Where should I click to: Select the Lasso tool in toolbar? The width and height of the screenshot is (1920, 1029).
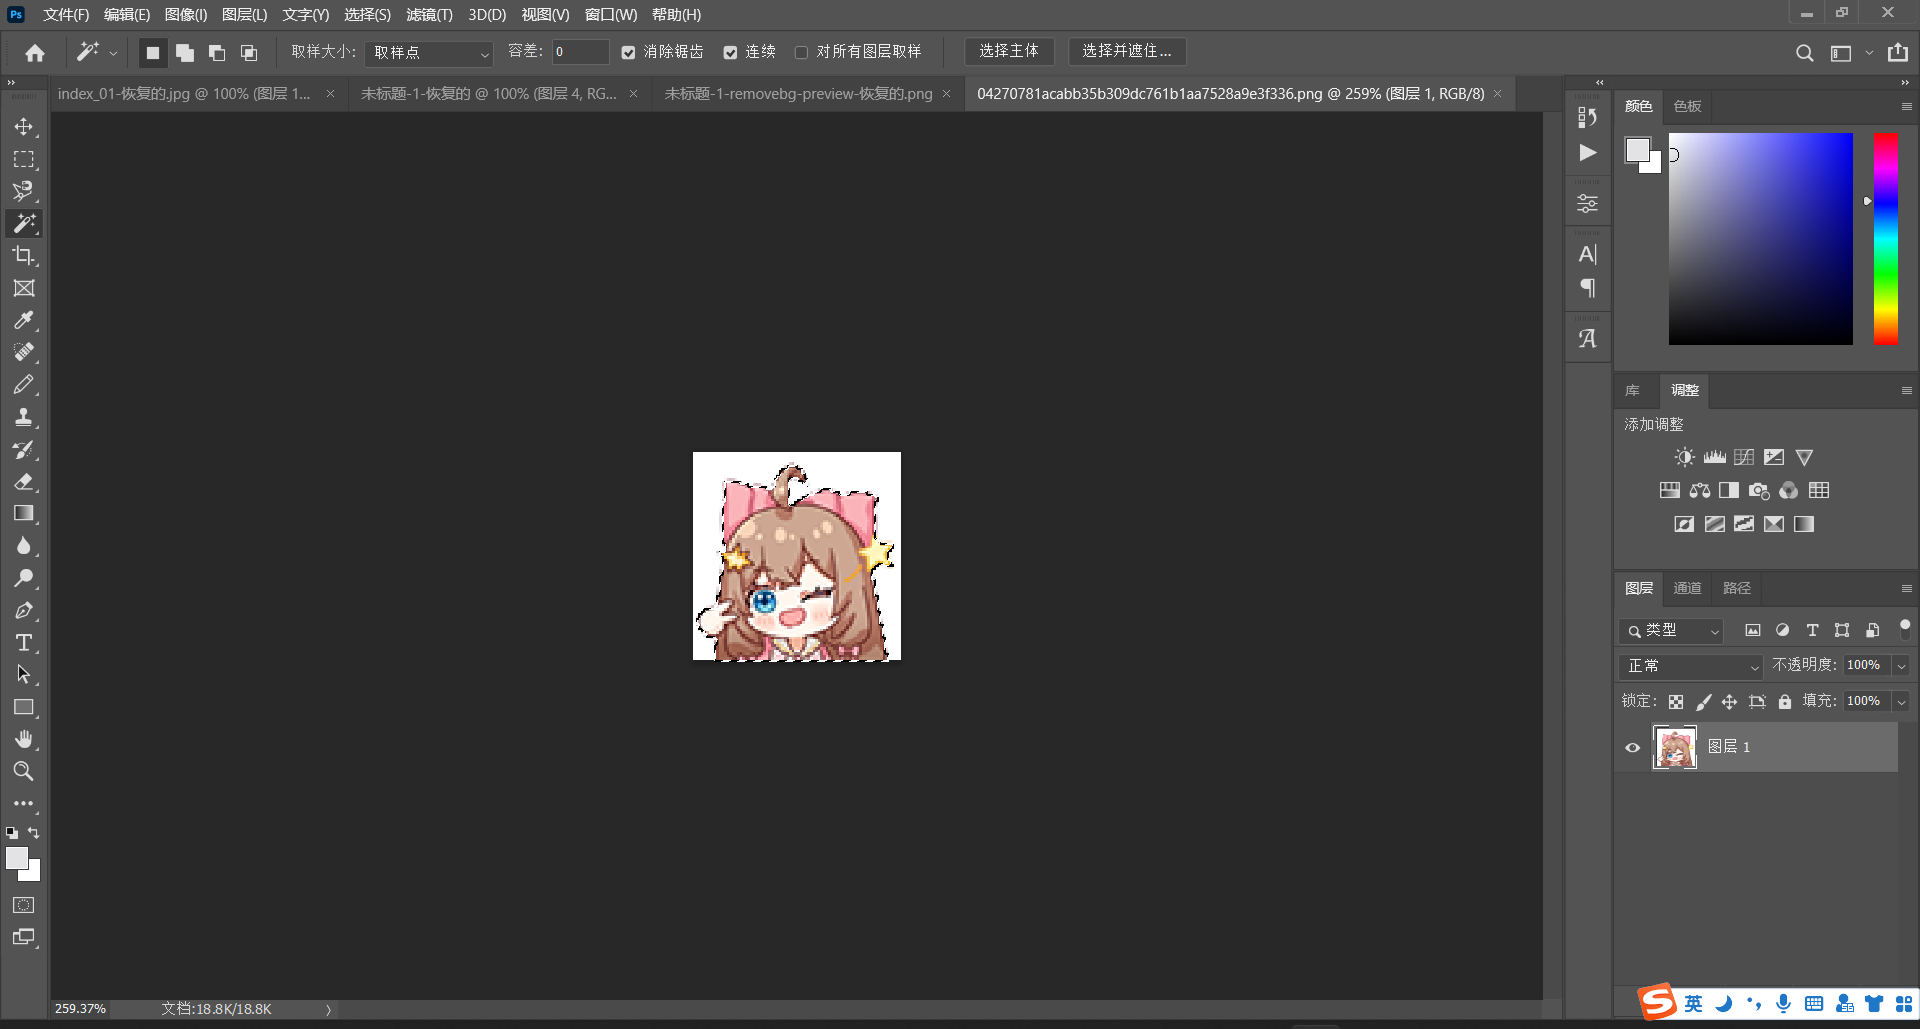tap(24, 191)
